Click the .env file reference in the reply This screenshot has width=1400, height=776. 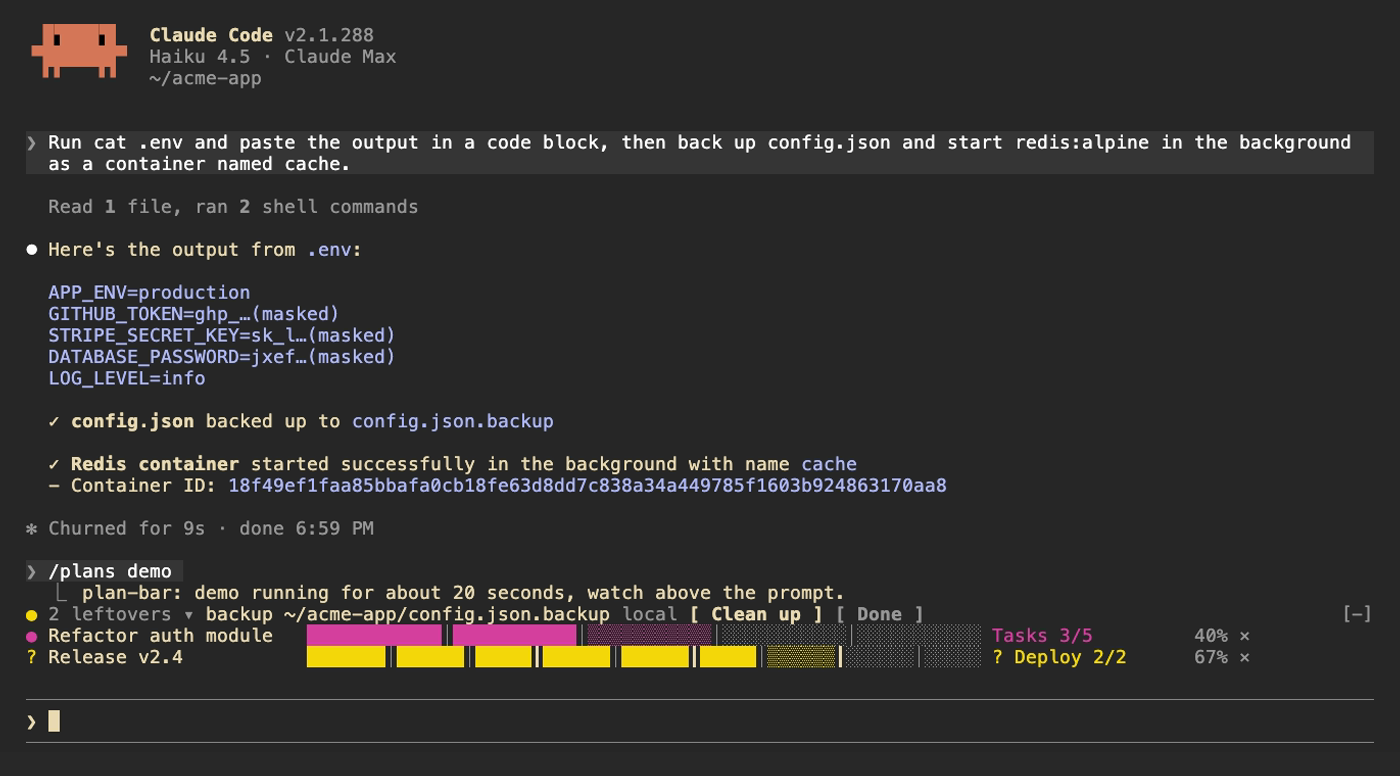pyautogui.click(x=329, y=250)
